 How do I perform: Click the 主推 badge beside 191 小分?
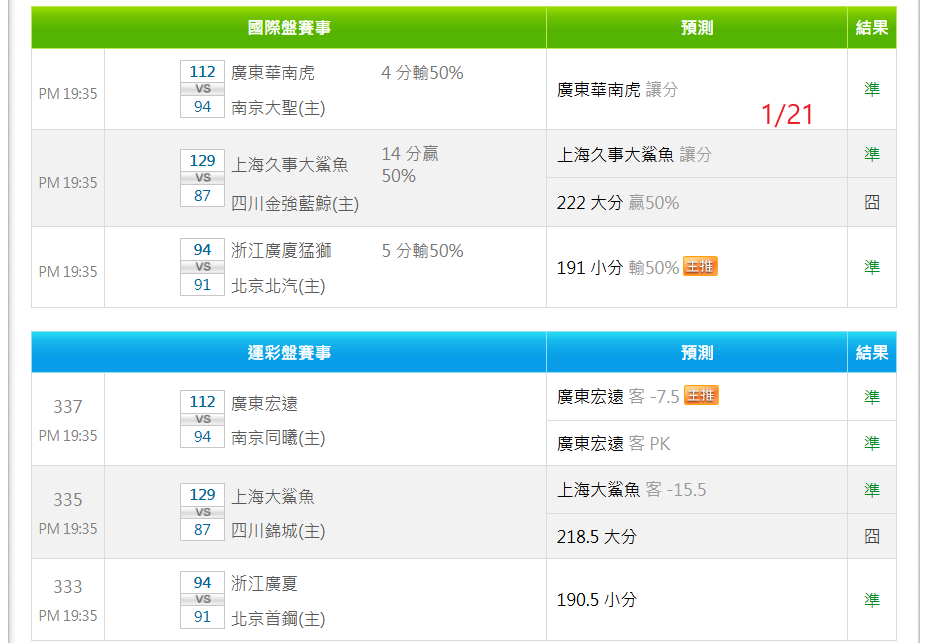tap(701, 266)
